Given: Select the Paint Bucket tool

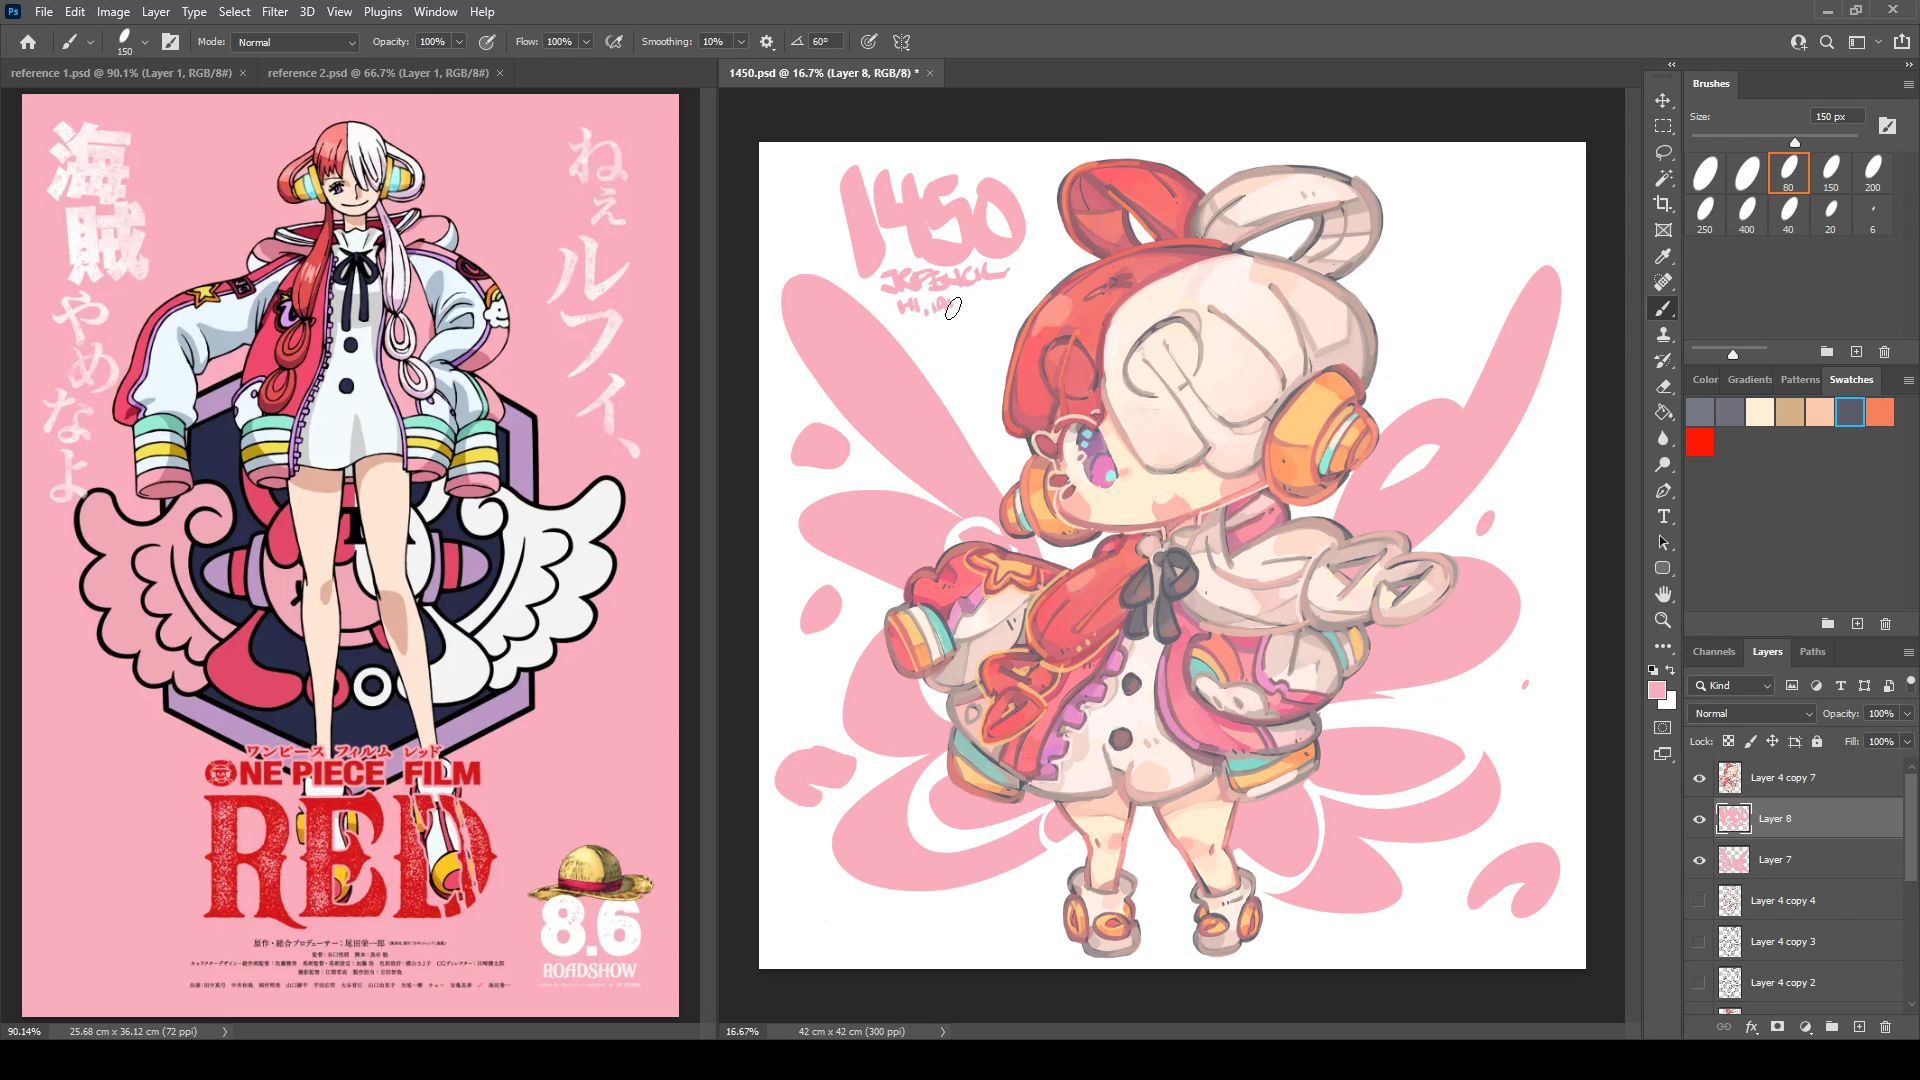Looking at the screenshot, I should coord(1663,413).
